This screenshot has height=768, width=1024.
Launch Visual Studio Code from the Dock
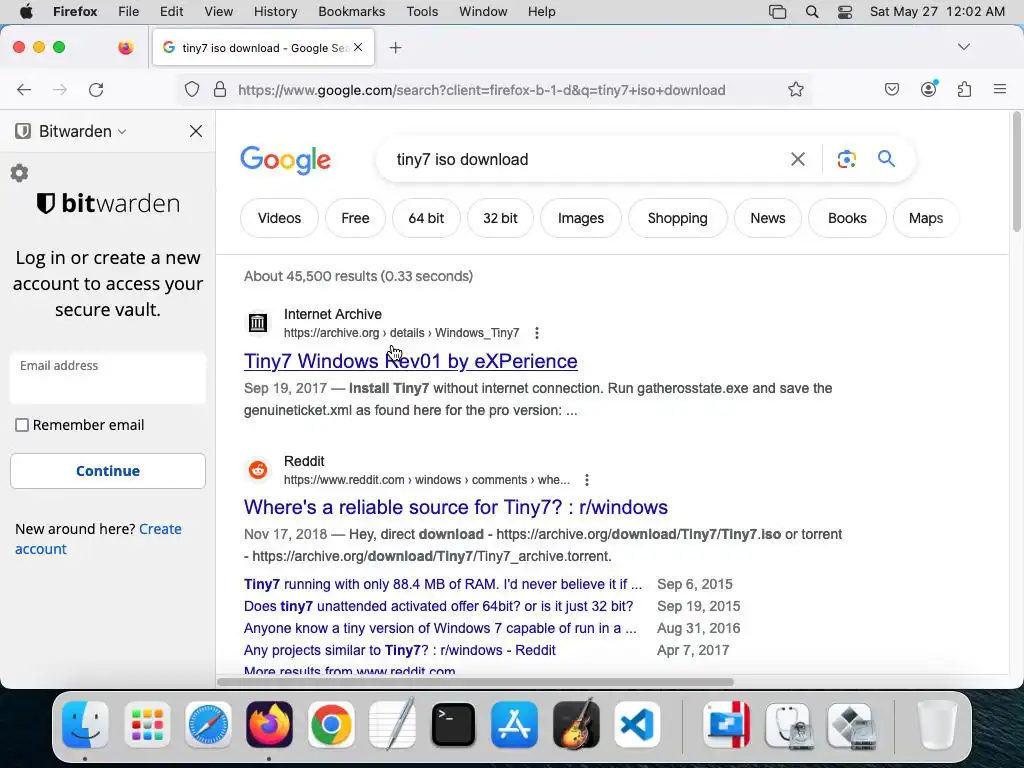637,725
